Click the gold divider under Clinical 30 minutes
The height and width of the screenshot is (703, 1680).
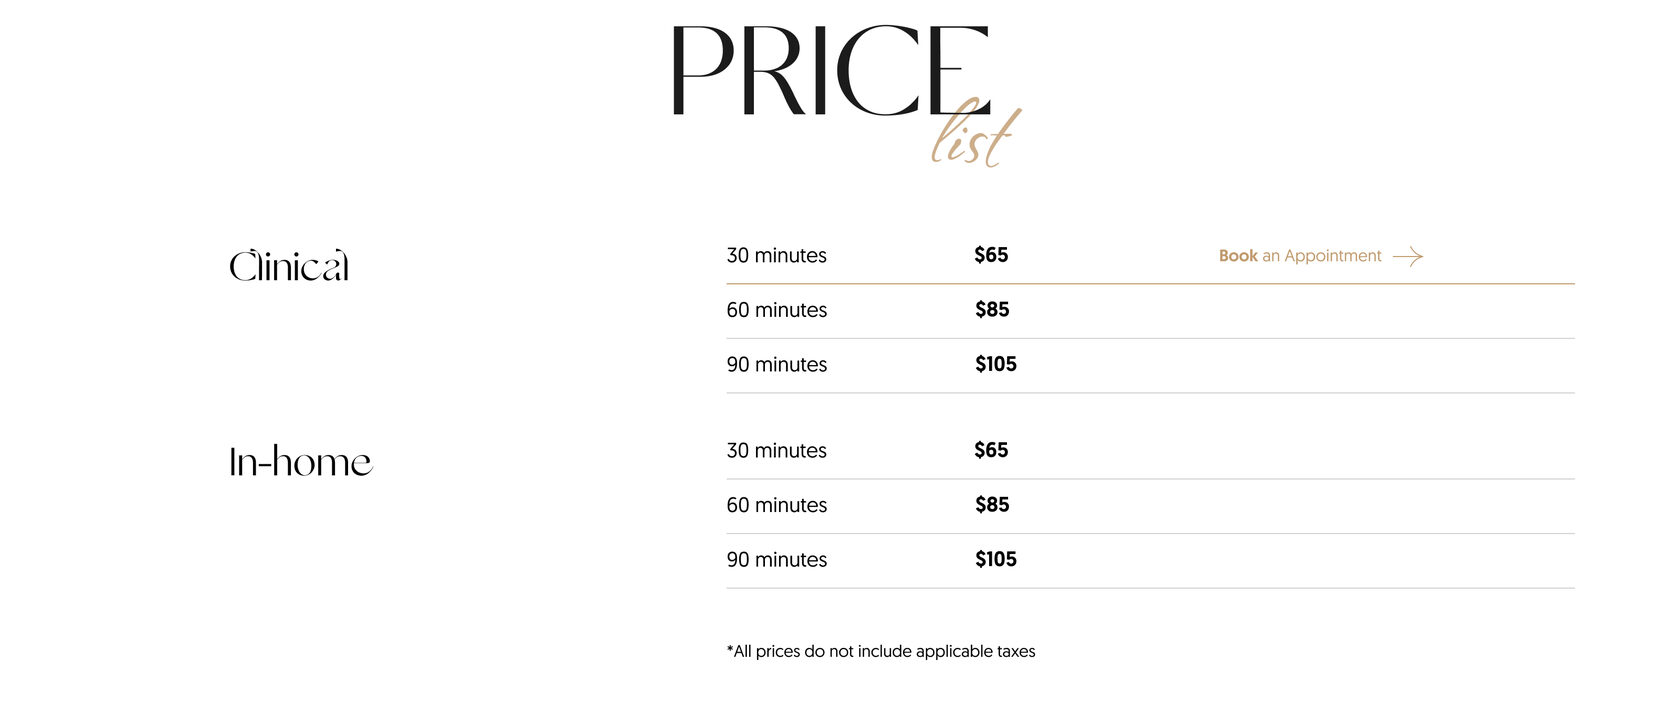[1150, 284]
